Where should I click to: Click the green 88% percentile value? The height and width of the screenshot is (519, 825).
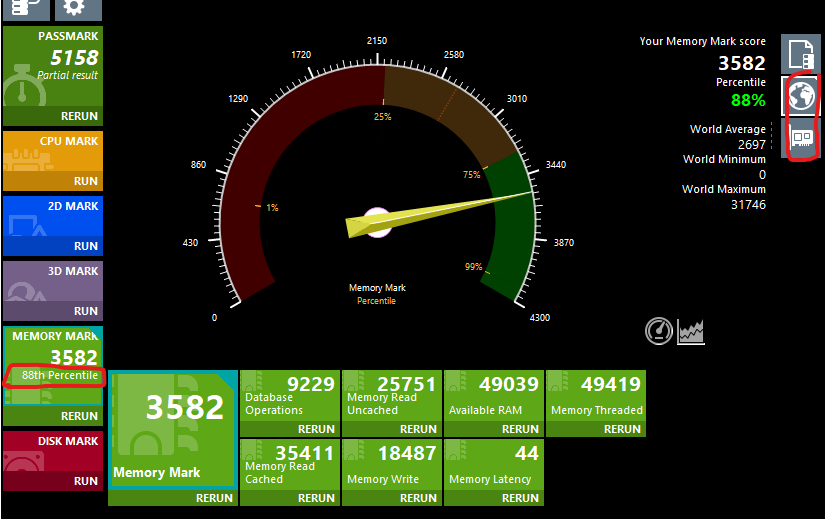click(x=748, y=100)
